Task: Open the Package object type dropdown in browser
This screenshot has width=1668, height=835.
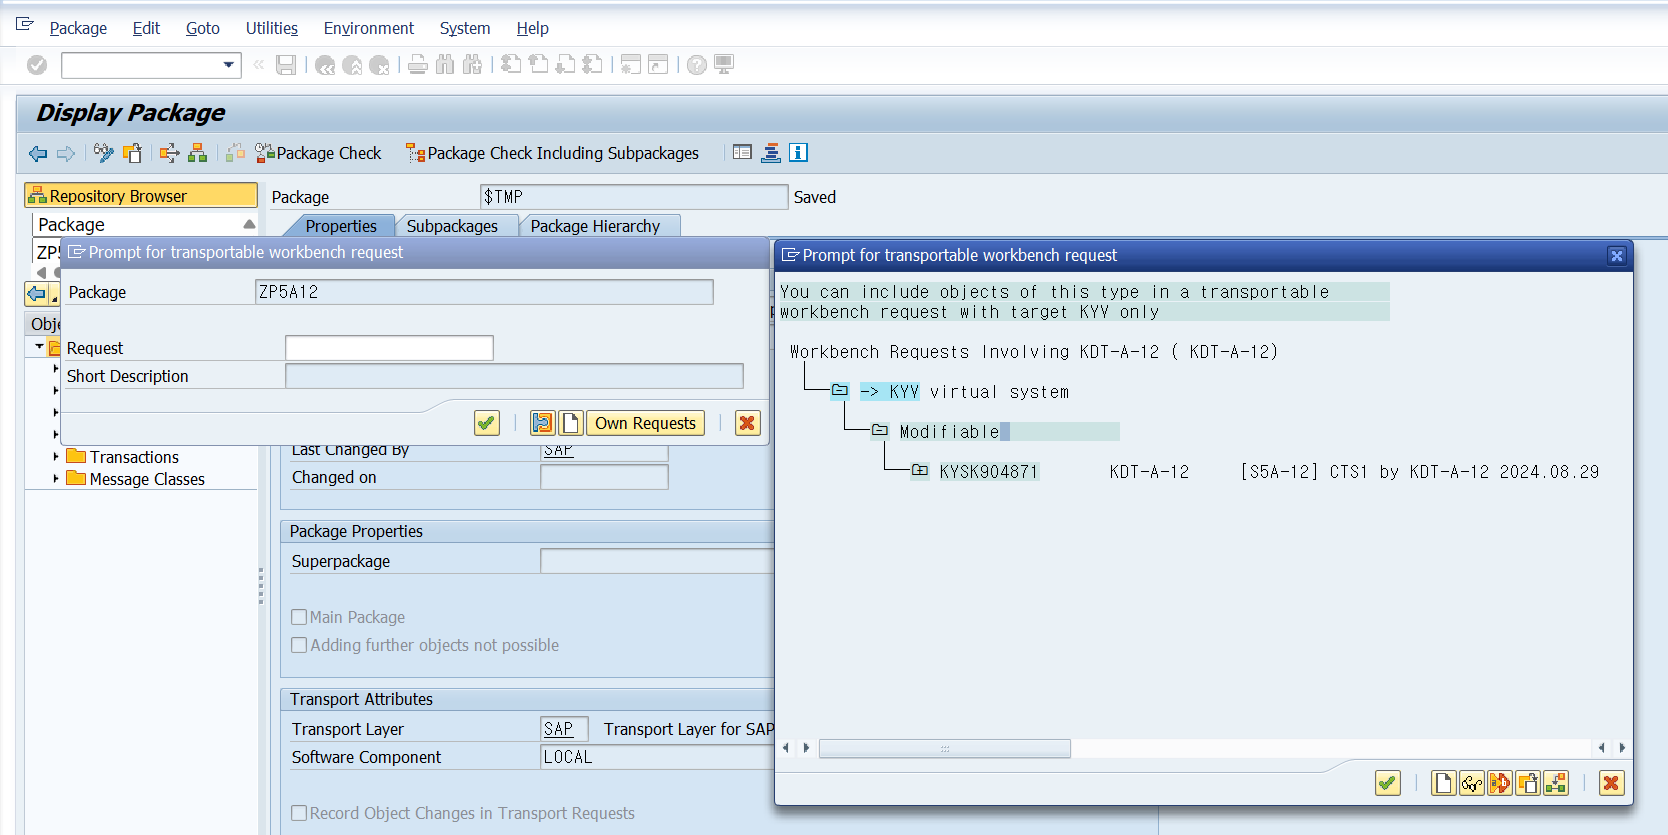Action: pos(249,224)
